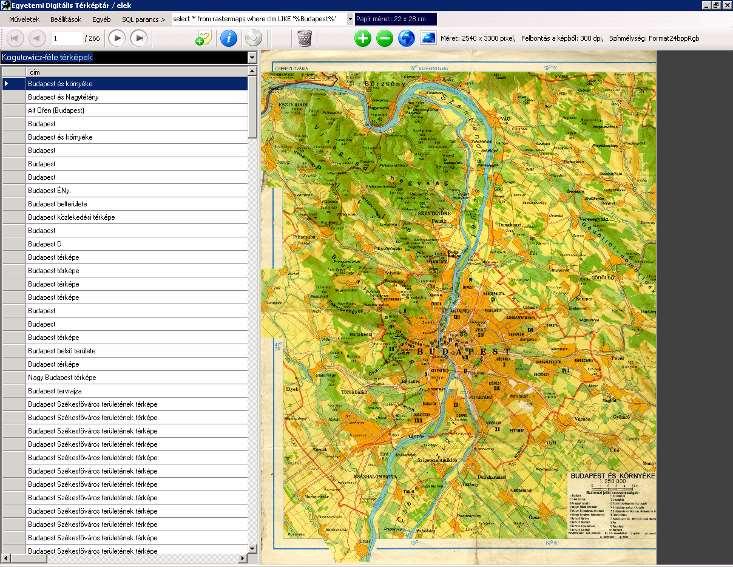The image size is (733, 567).
Task: Expand the SQL query dropdown arrow
Action: tap(350, 19)
